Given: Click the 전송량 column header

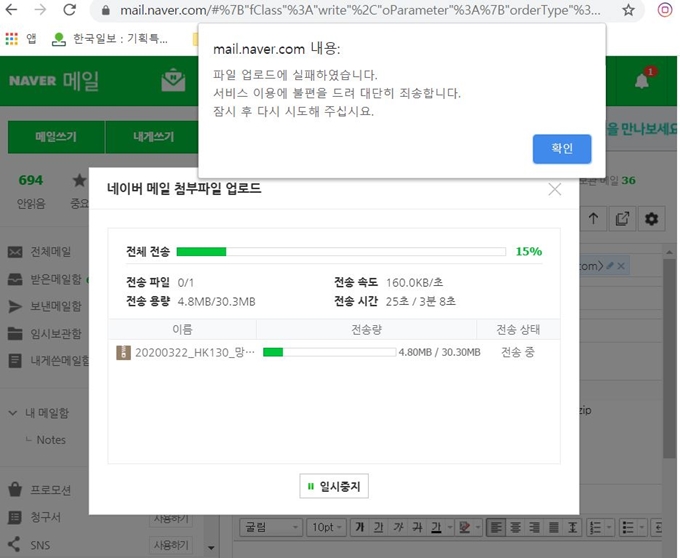Looking at the screenshot, I should tap(366, 330).
